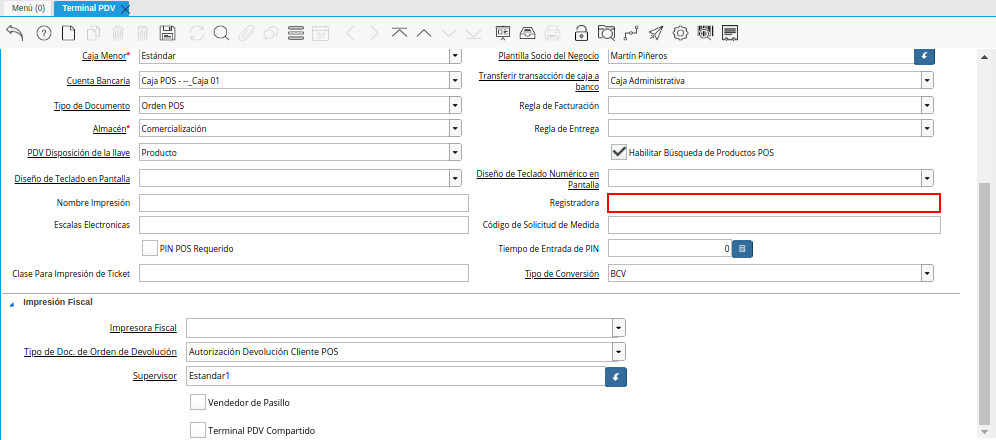This screenshot has width=996, height=440.
Task: Click the right angle detail record arrow
Action: [374, 33]
